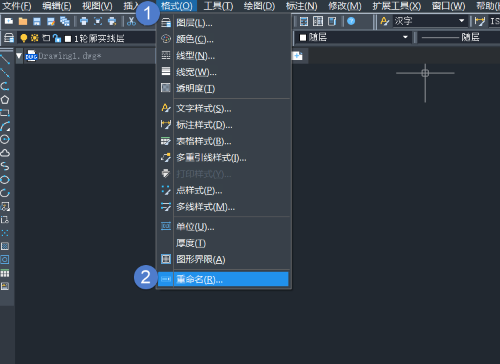This screenshot has height=364, width=500.
Task: Click the text style manager icon
Action: coord(384,21)
